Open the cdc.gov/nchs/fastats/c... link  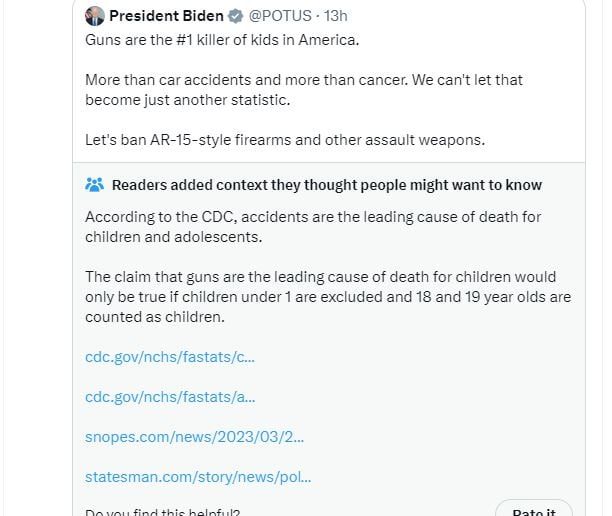coord(170,356)
